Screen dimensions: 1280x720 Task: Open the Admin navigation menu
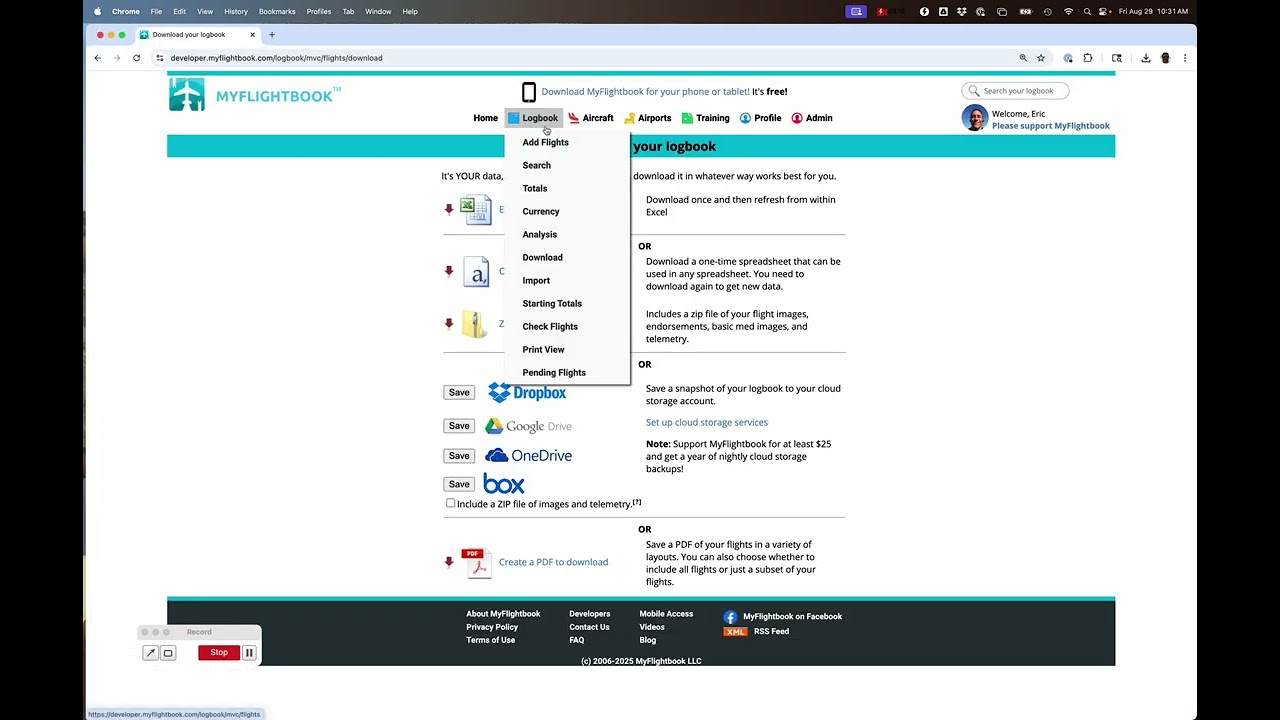[x=812, y=118]
